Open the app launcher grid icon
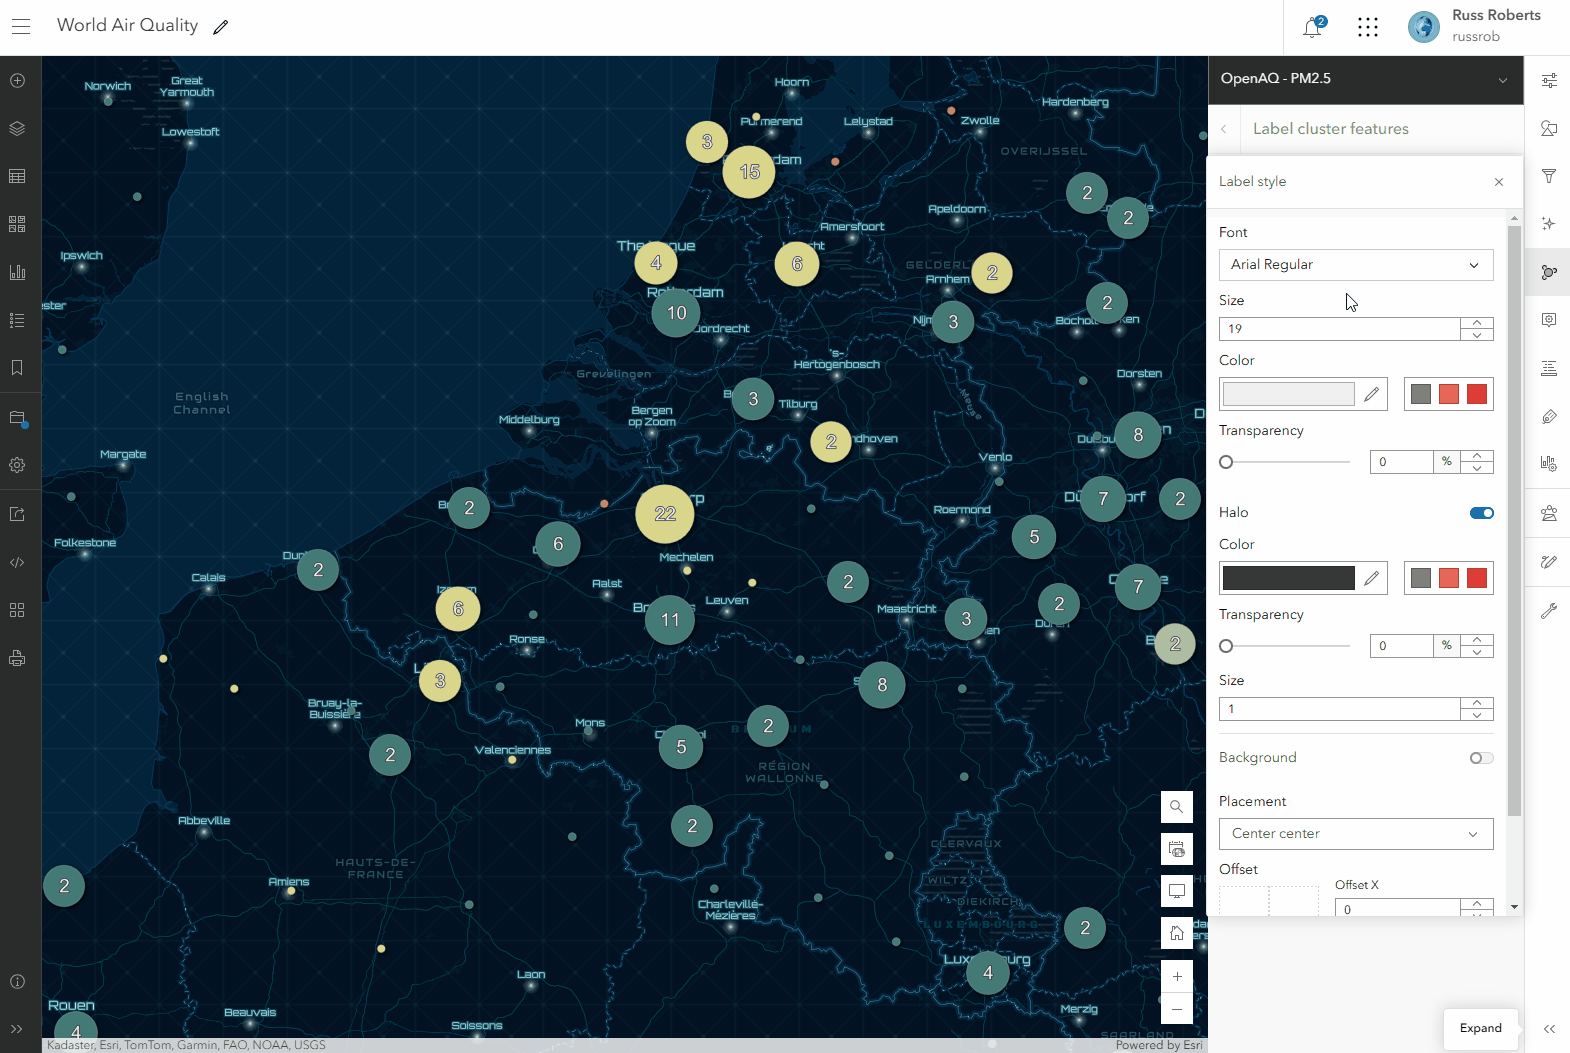This screenshot has height=1053, width=1570. click(x=1368, y=28)
